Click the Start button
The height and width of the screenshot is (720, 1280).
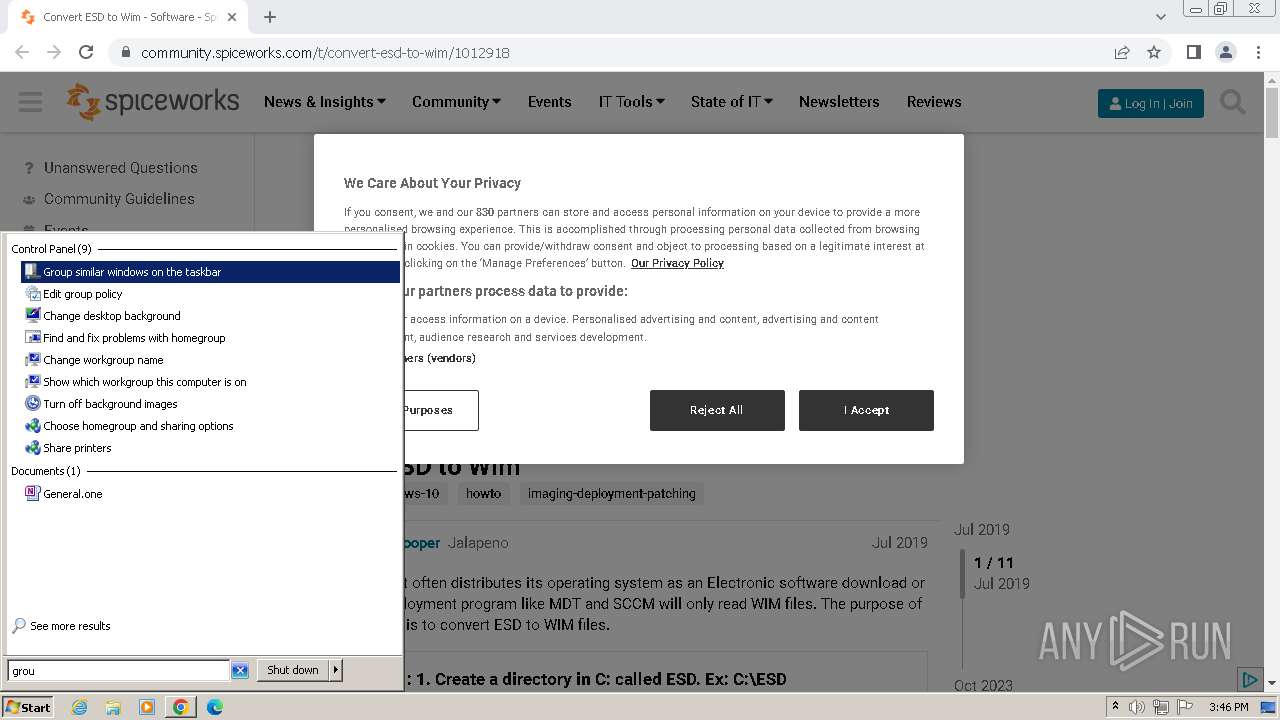point(28,707)
